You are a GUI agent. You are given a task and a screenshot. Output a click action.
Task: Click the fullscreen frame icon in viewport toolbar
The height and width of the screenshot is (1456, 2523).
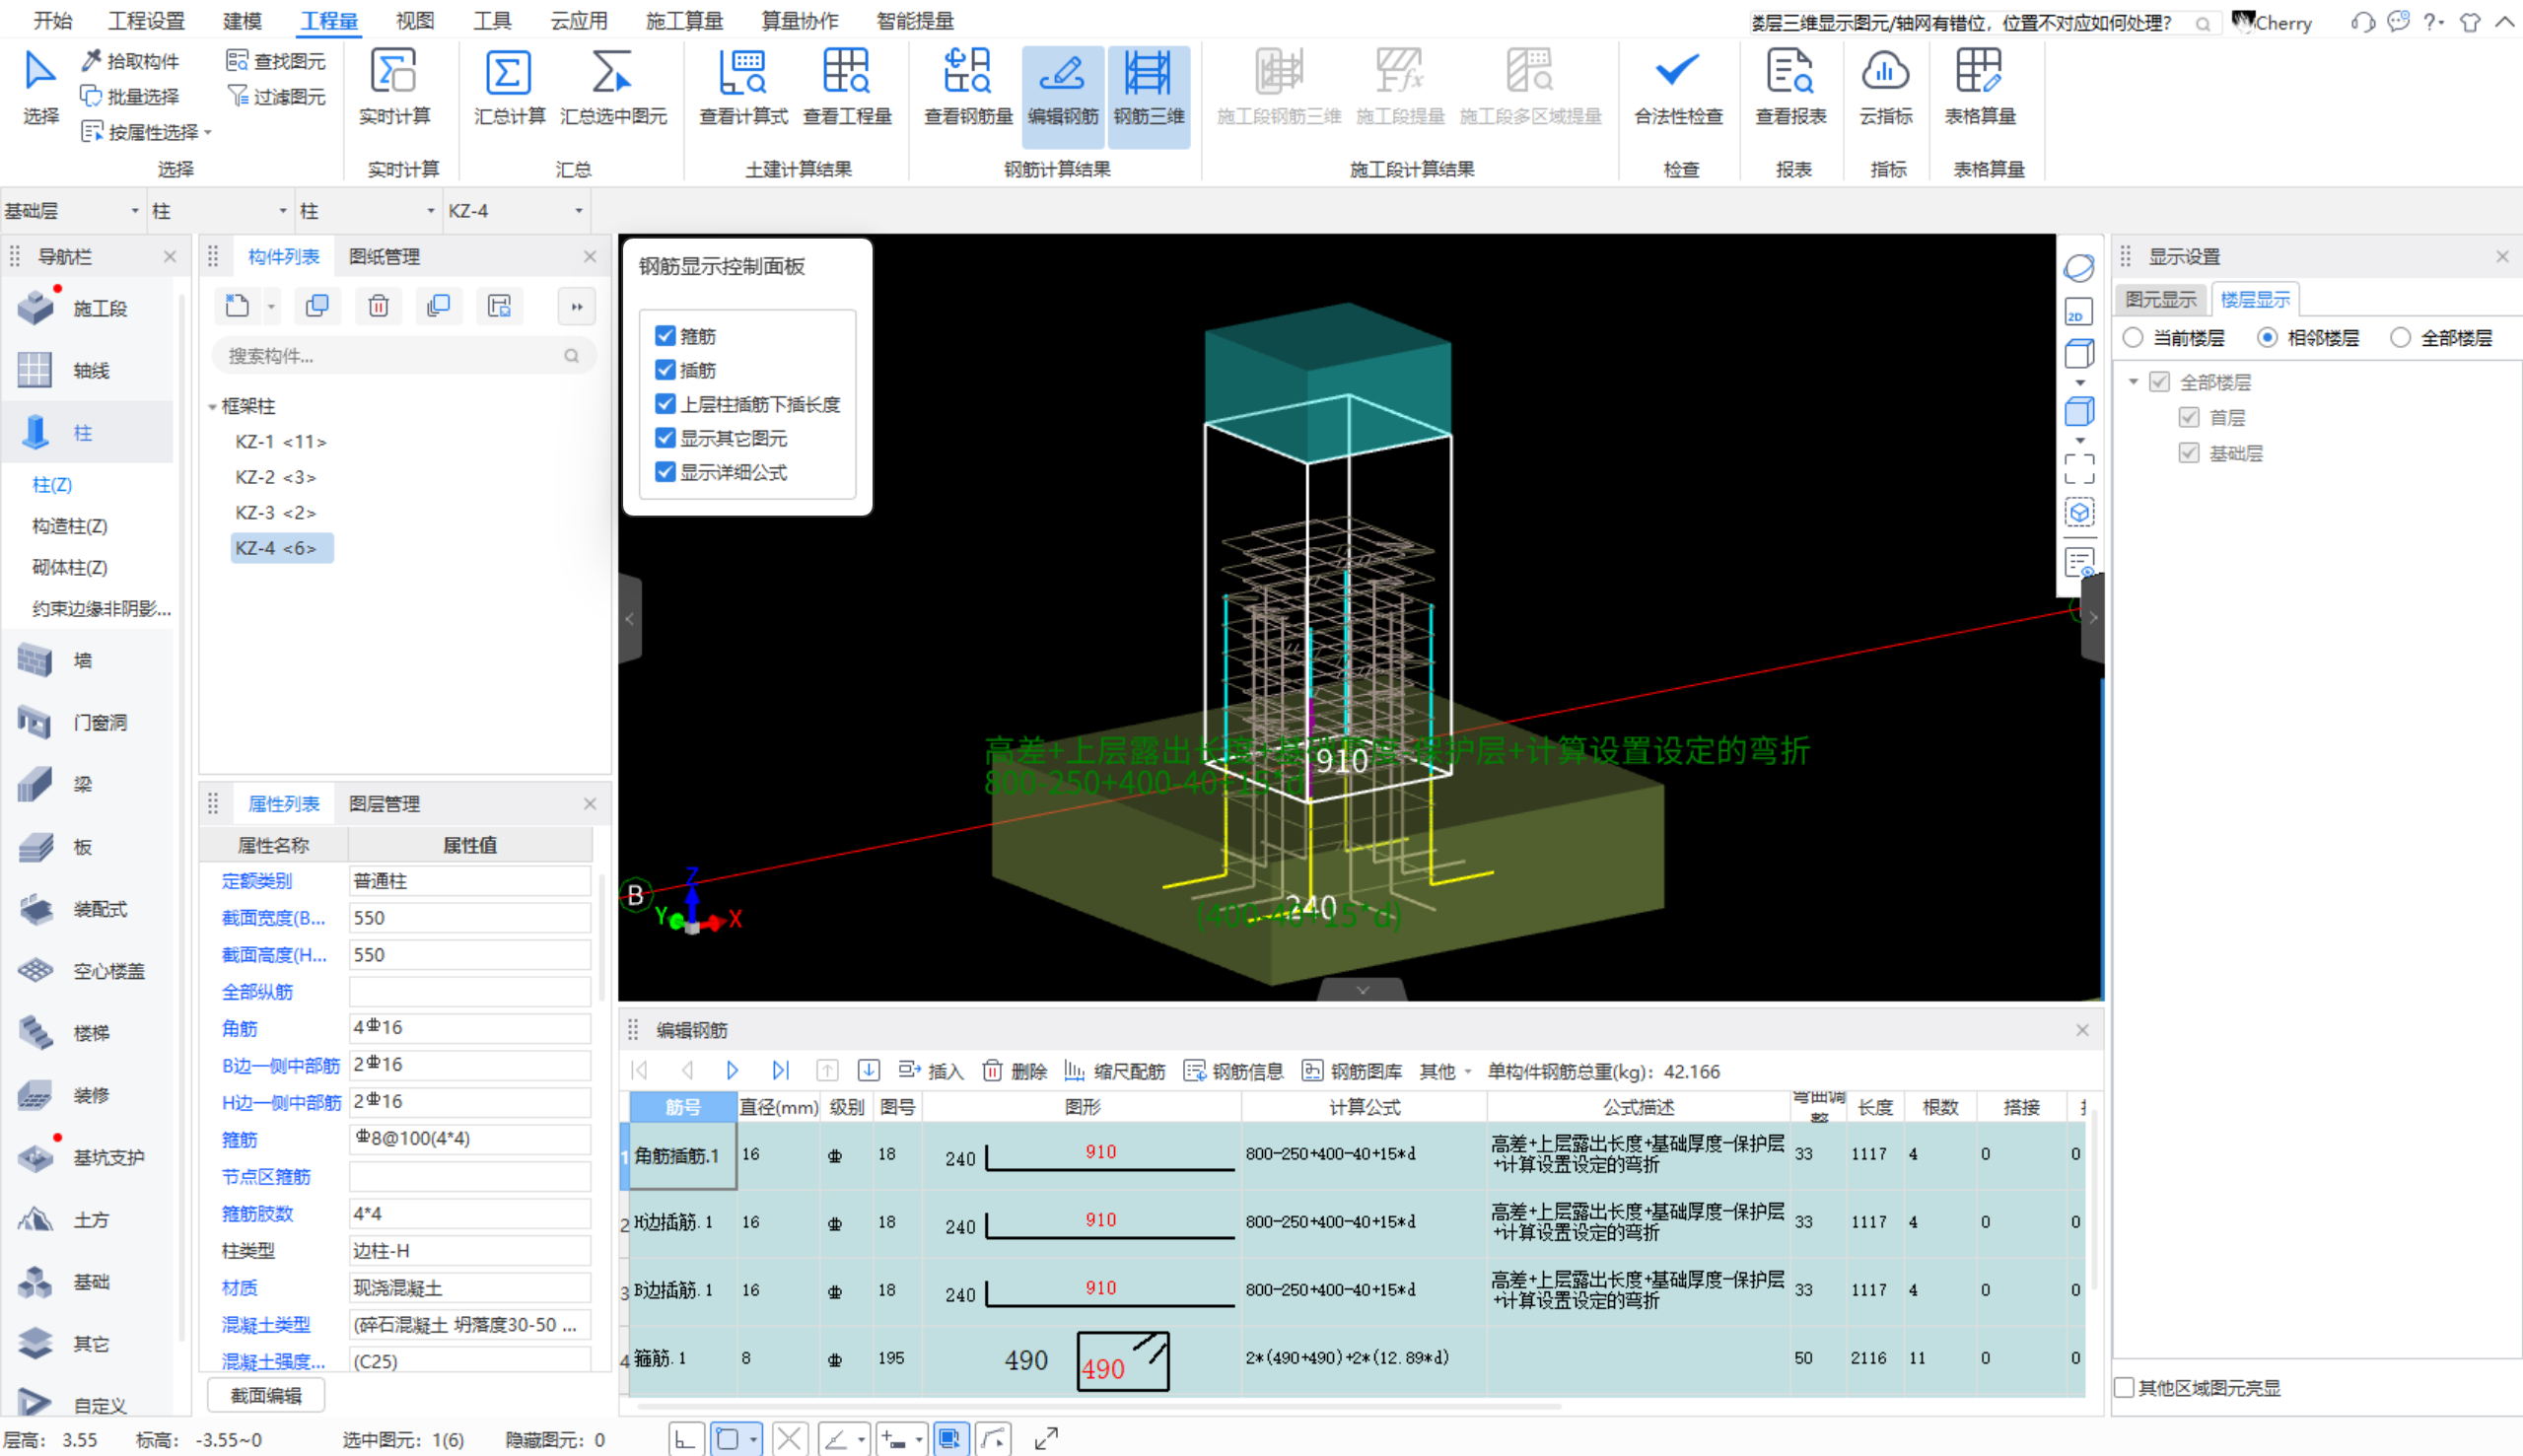coord(2078,469)
